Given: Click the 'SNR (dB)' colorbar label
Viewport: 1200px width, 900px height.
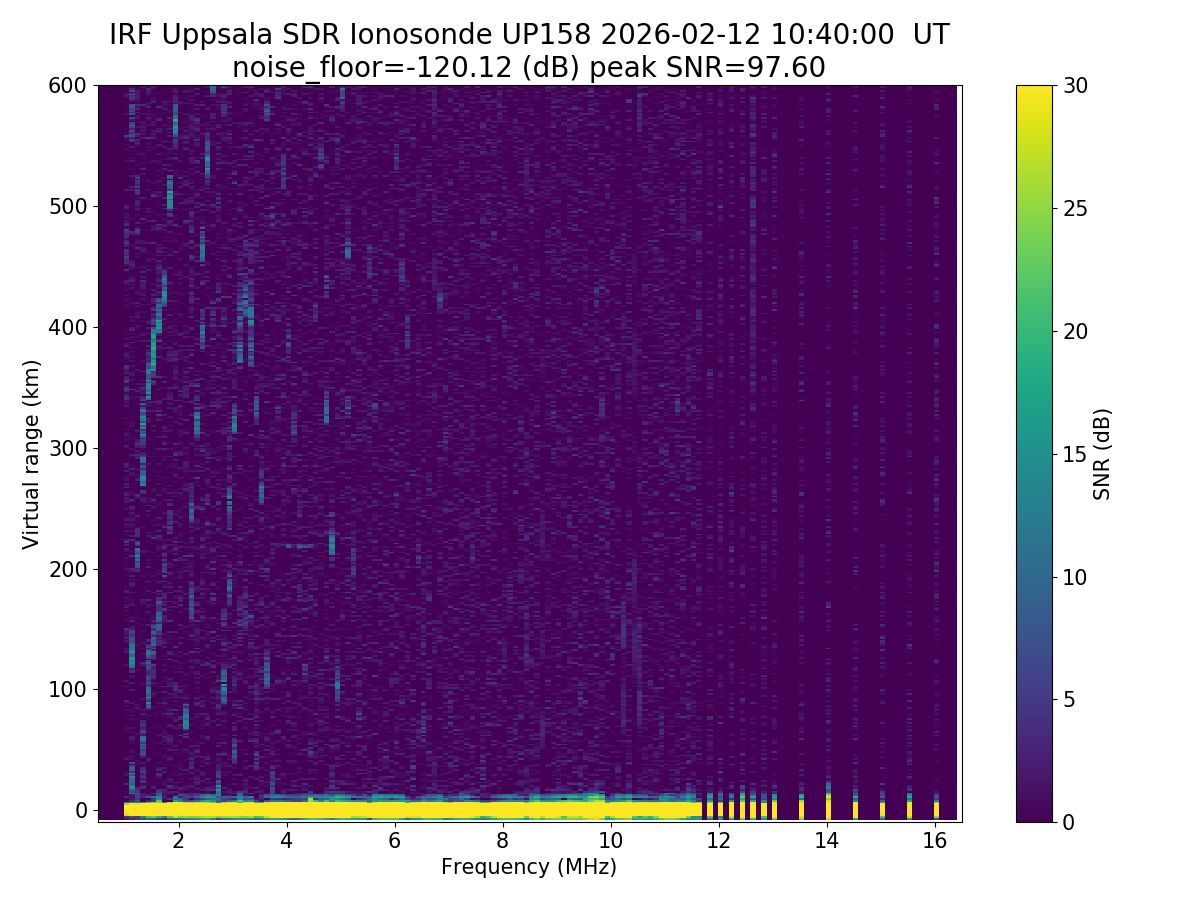Looking at the screenshot, I should pos(1102,453).
